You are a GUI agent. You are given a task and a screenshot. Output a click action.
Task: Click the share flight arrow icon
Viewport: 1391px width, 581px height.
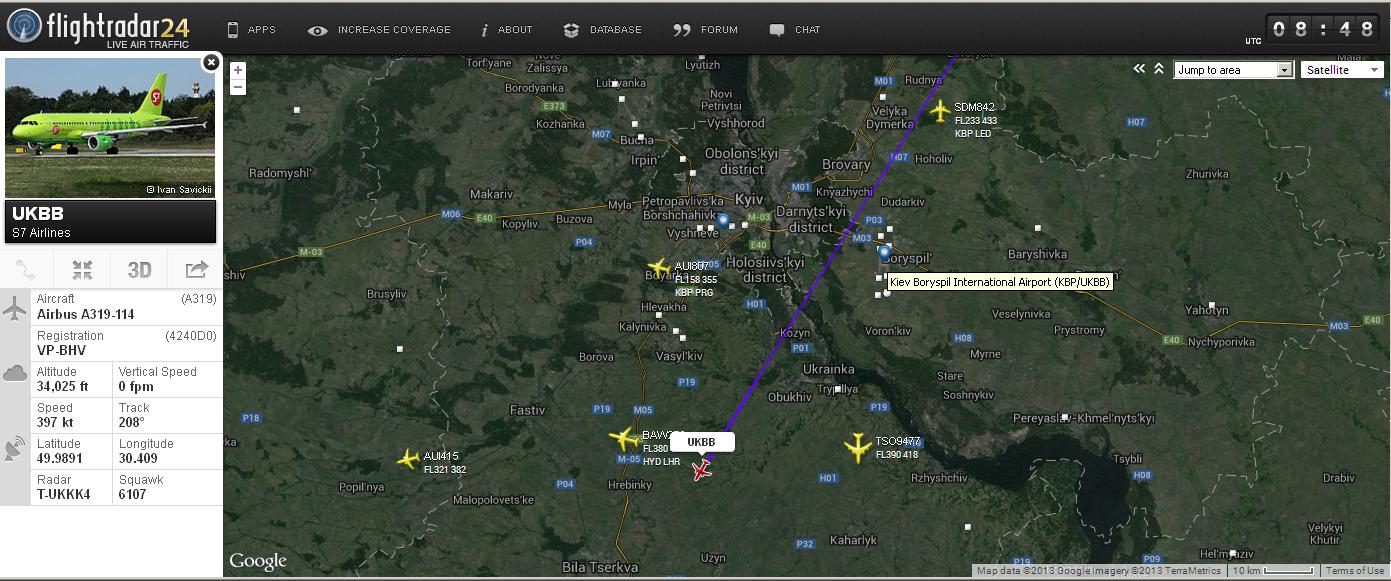pyautogui.click(x=196, y=269)
